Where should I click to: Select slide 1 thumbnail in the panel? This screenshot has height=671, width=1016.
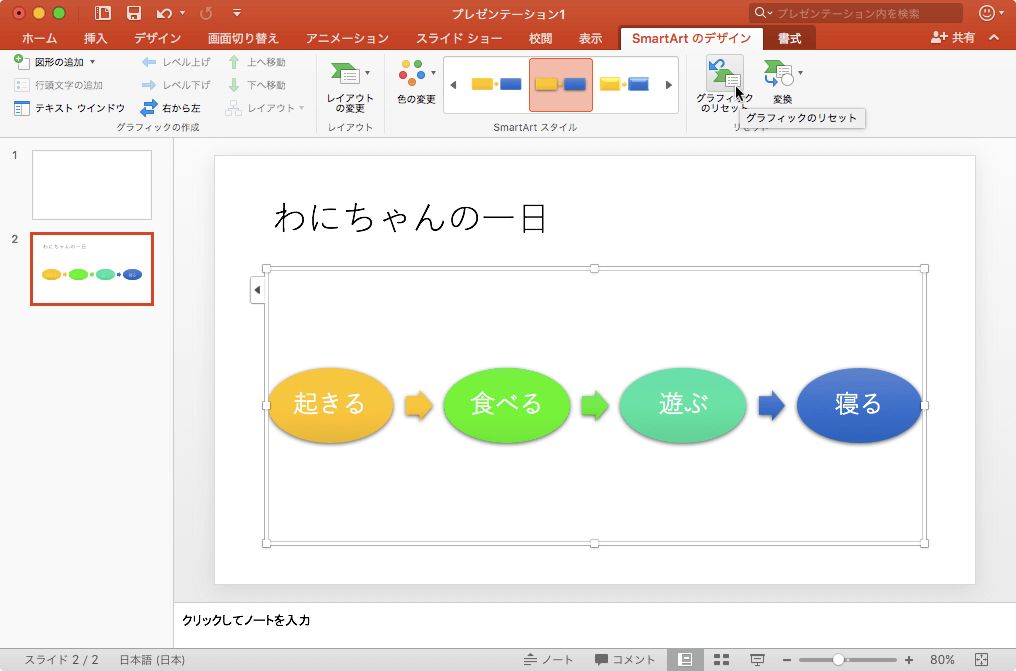click(91, 184)
